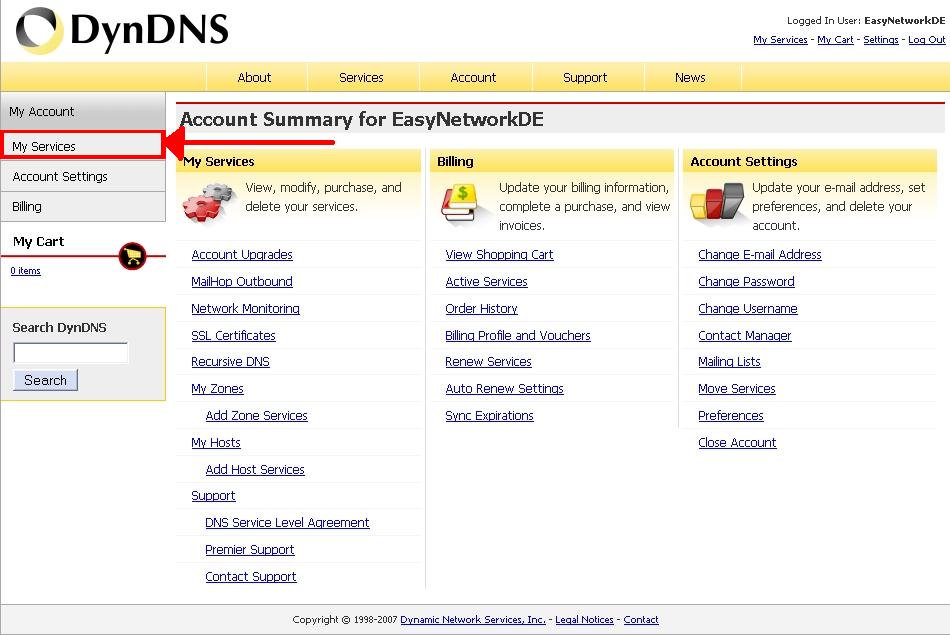Image resolution: width=950 pixels, height=635 pixels.
Task: Open the Services menu
Action: pyautogui.click(x=361, y=78)
